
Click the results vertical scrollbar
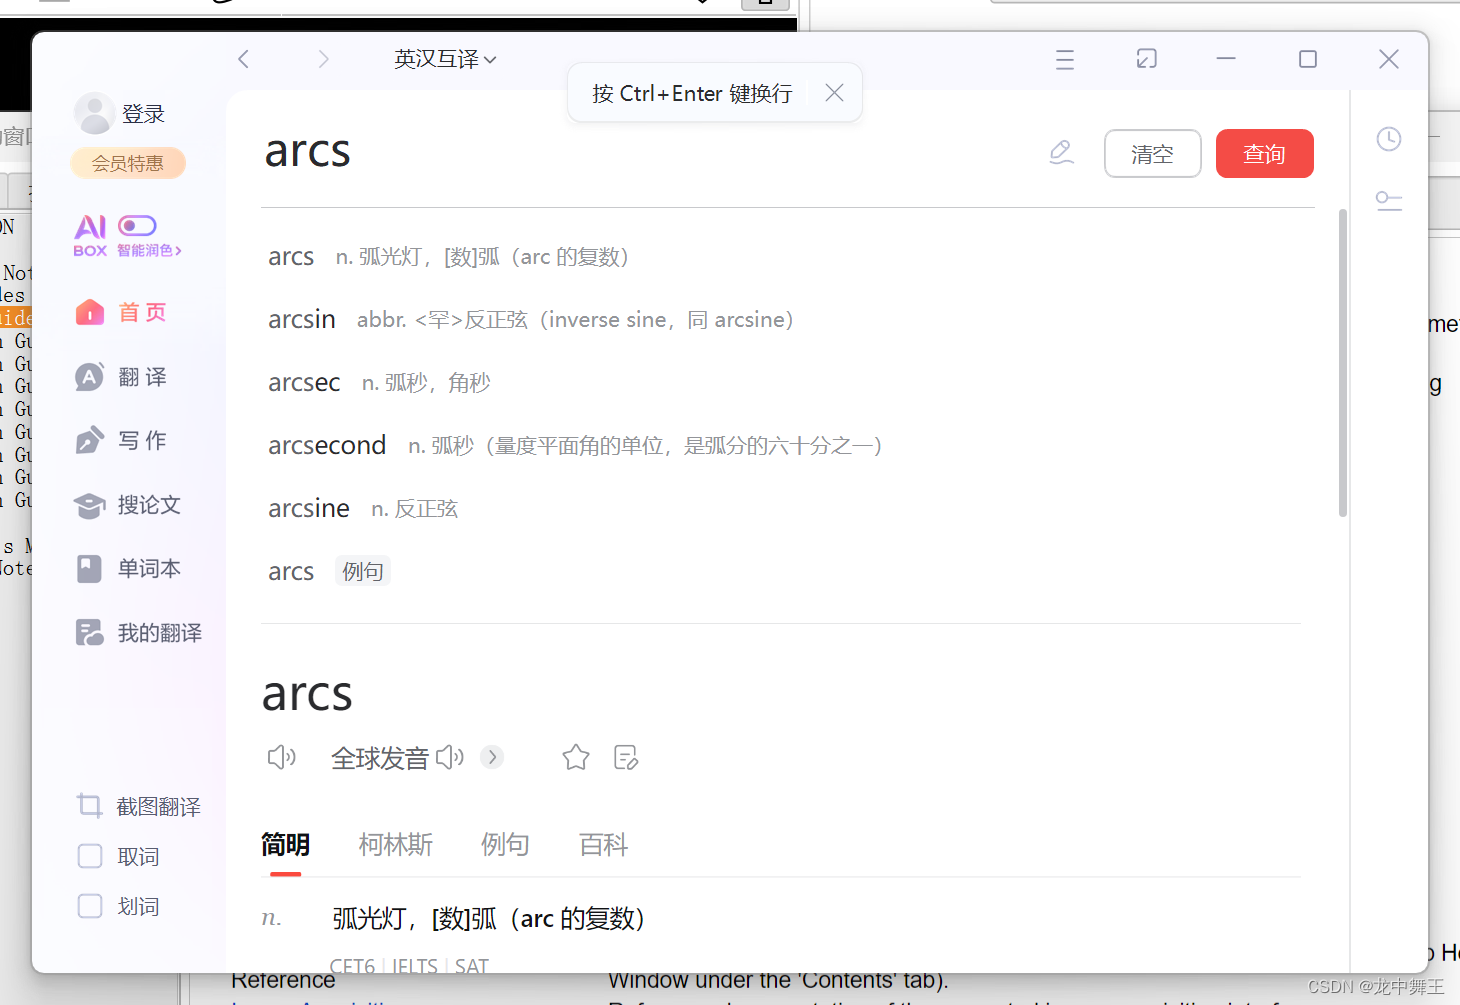point(1342,363)
